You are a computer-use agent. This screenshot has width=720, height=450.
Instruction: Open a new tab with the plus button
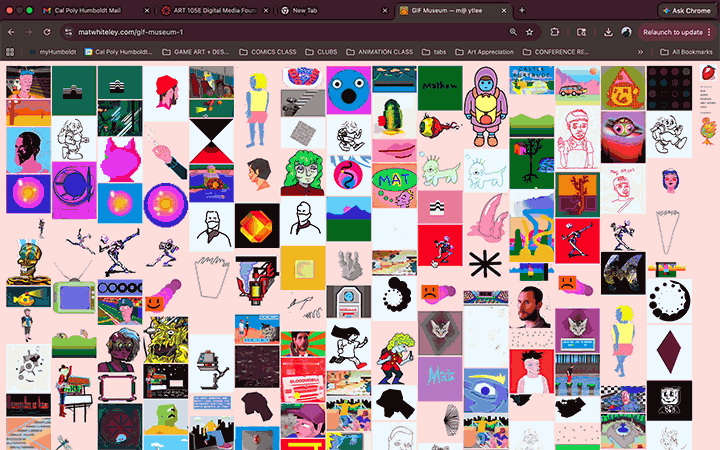522,10
